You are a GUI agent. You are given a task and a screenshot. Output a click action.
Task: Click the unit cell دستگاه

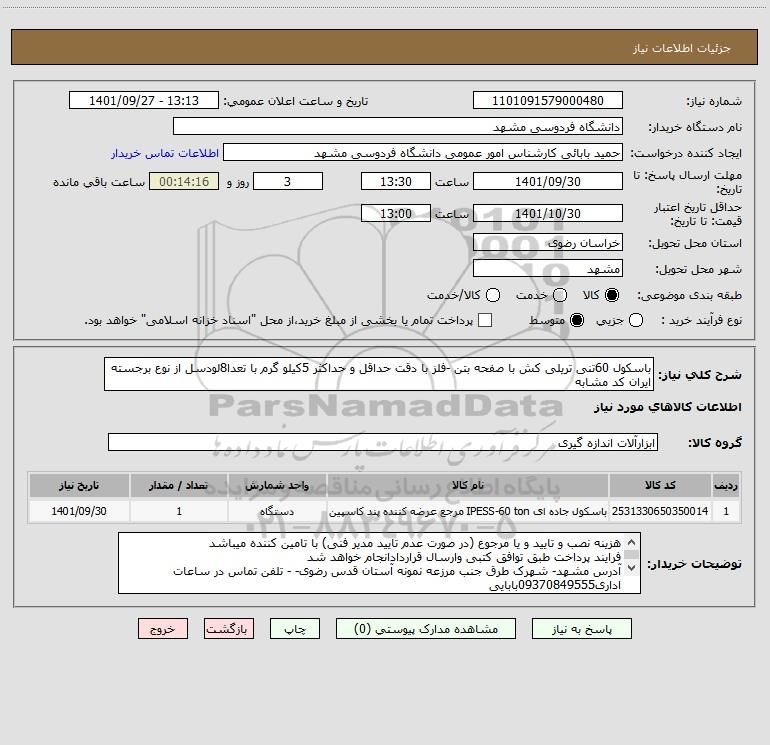click(x=277, y=511)
